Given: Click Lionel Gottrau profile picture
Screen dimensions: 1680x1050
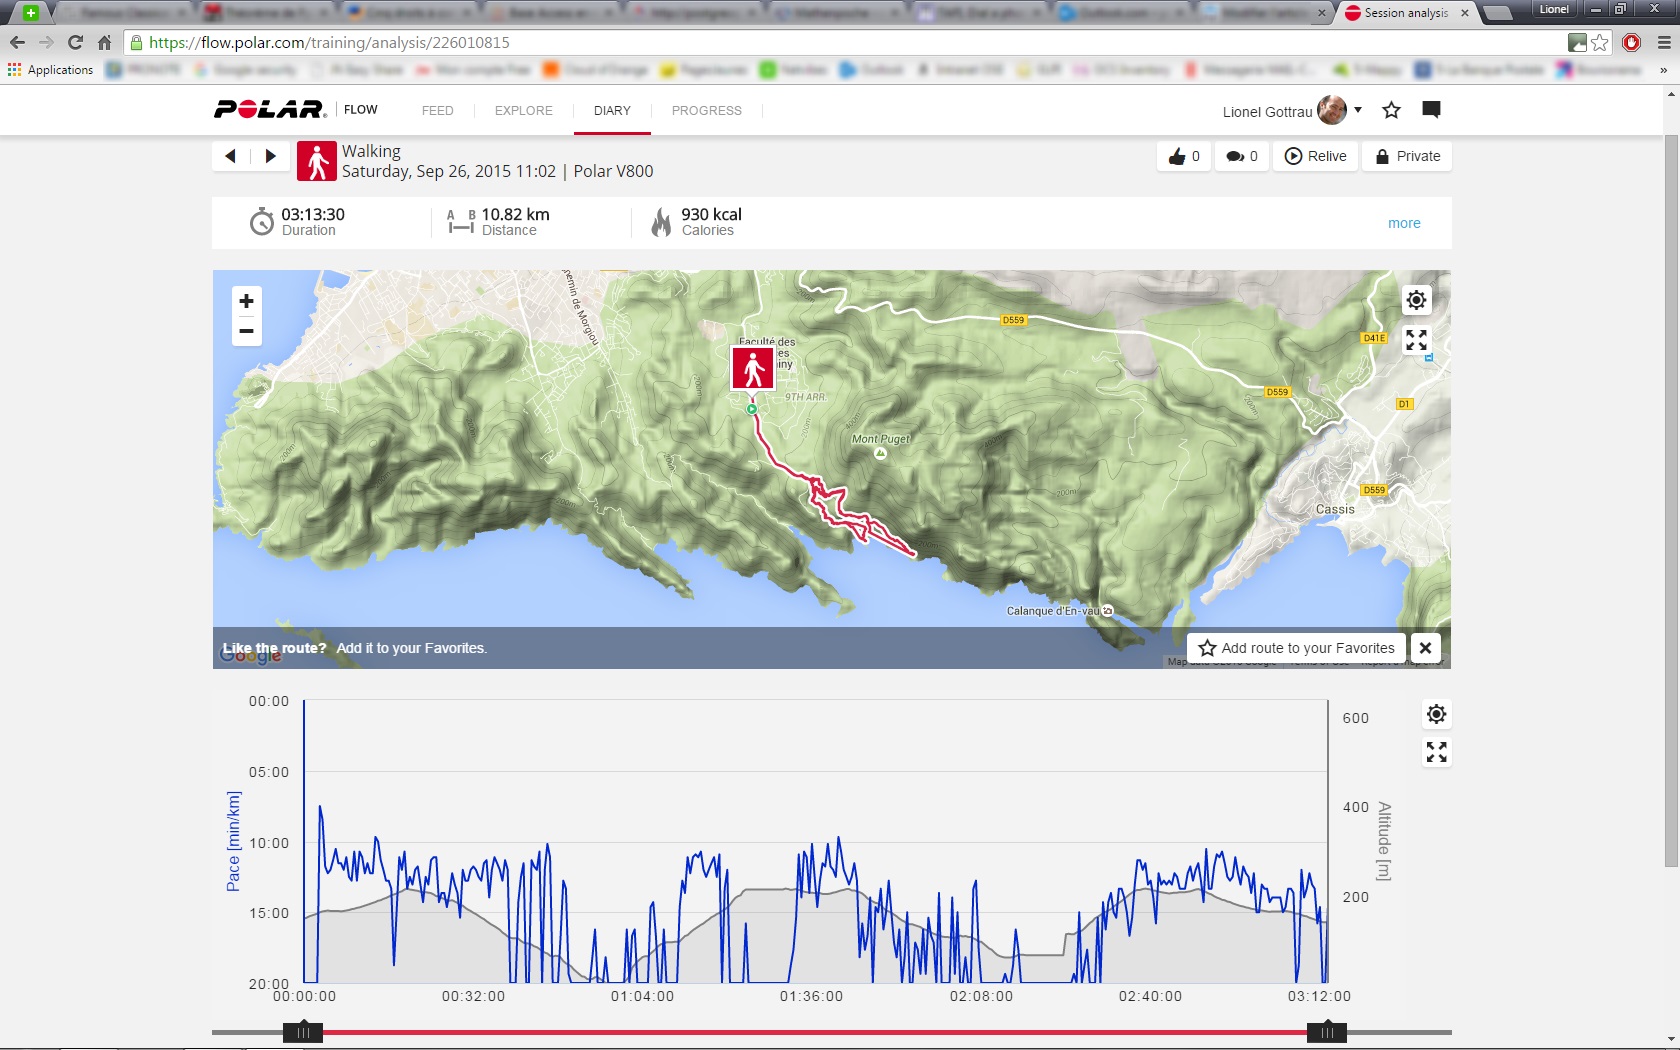Looking at the screenshot, I should click(1332, 110).
